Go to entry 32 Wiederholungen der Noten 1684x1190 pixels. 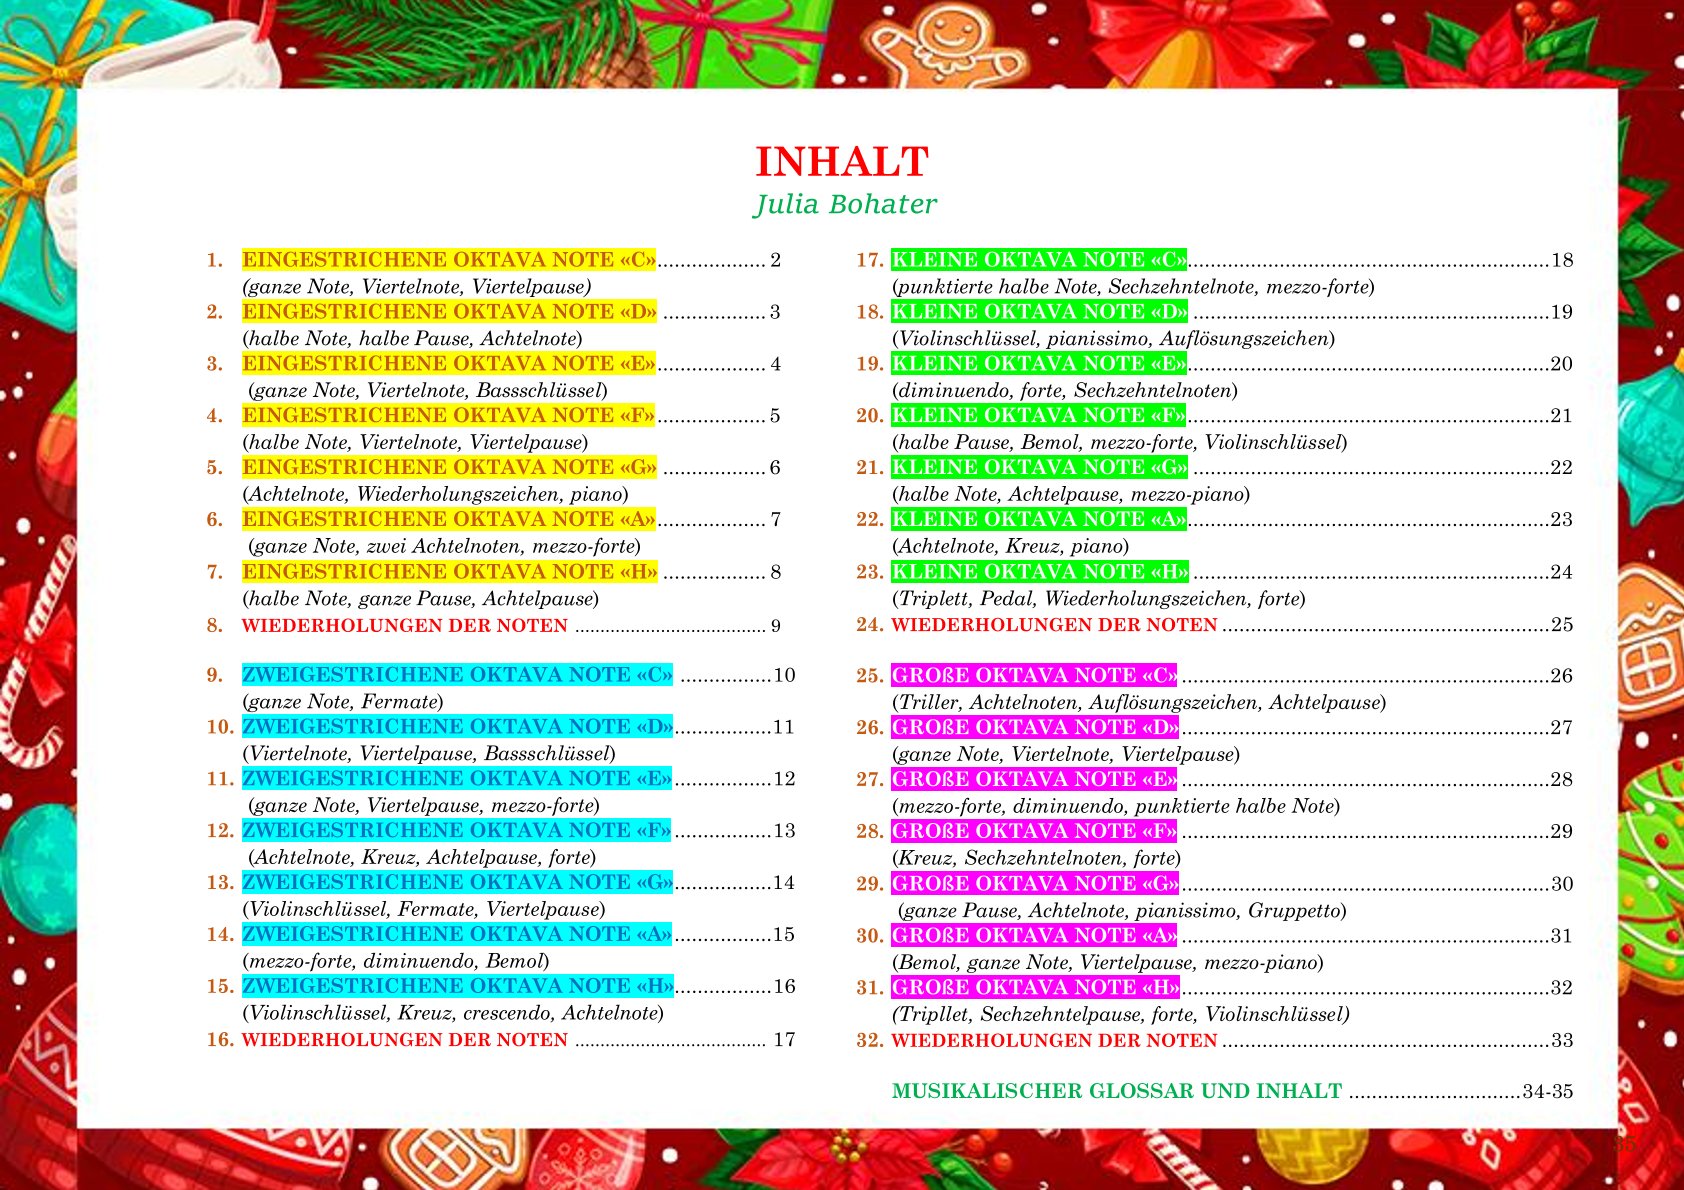(x=1054, y=1041)
